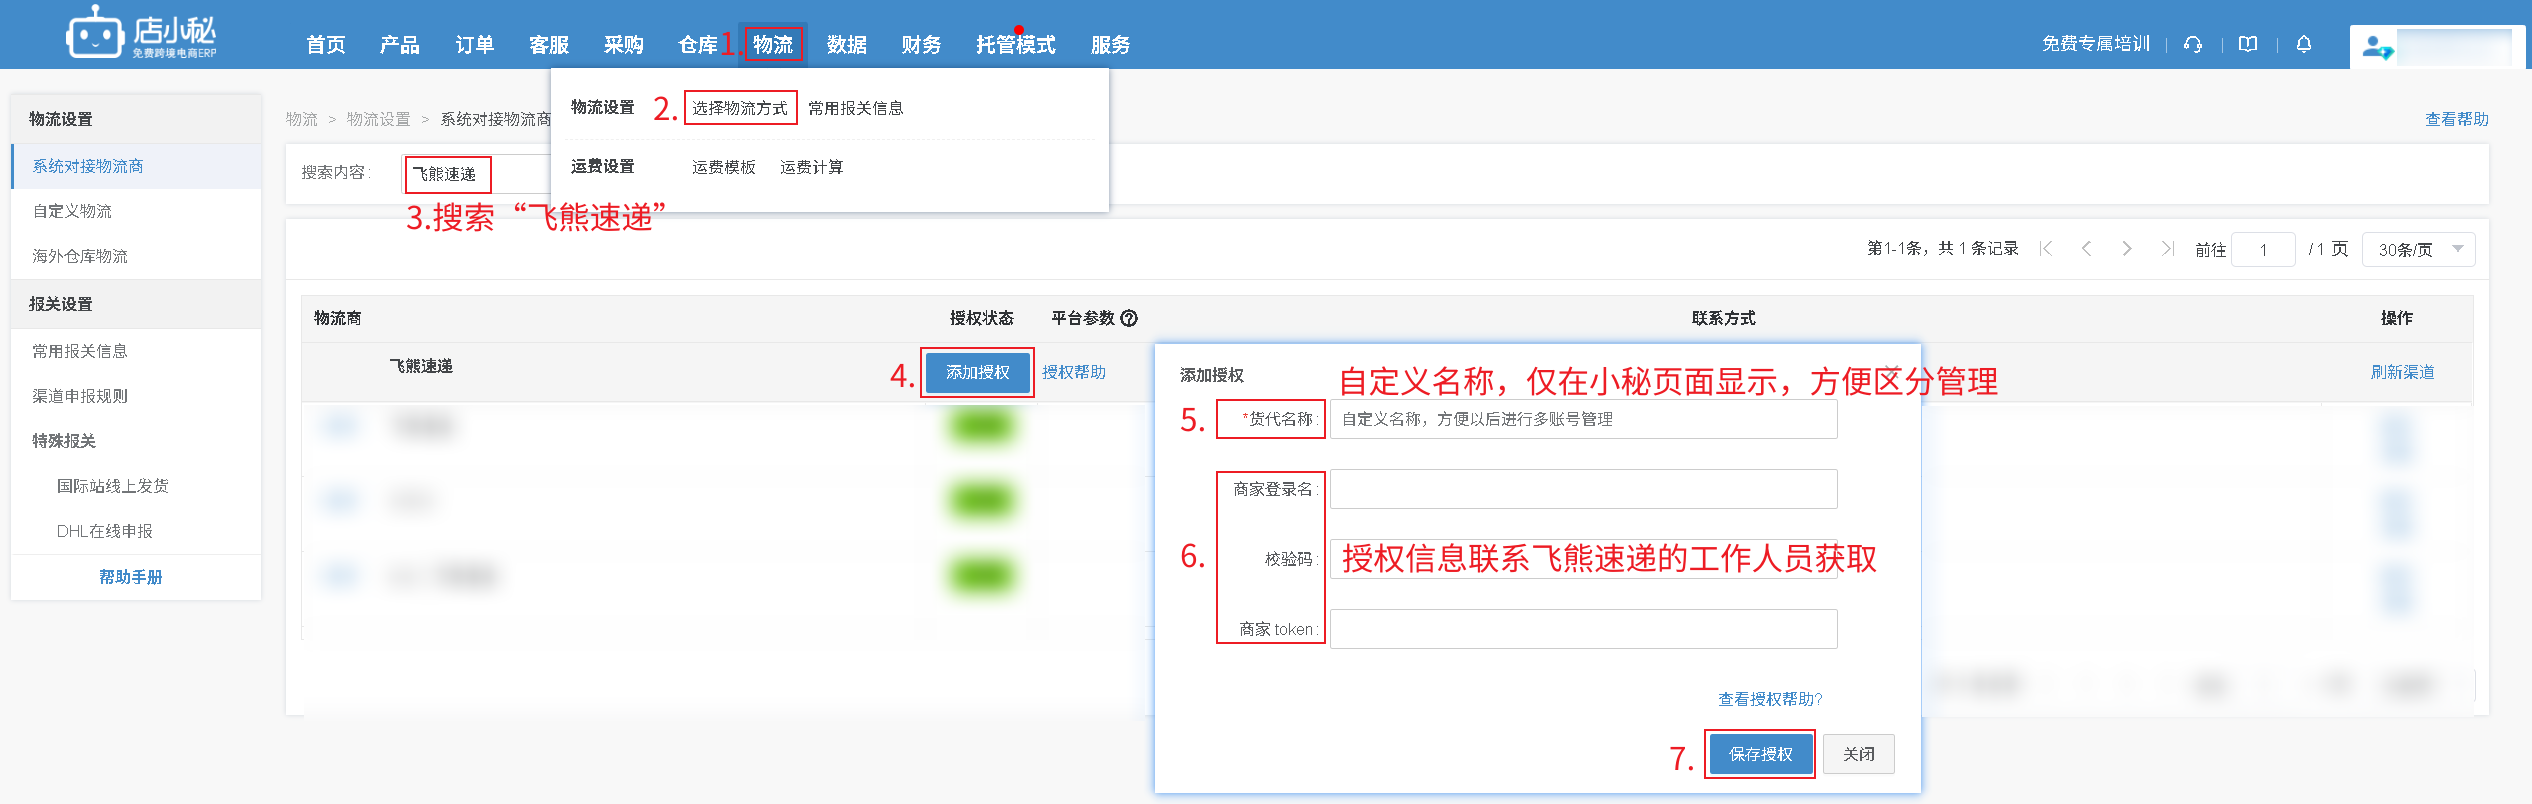Click 添加授权 button for 飞熊速递
Image resolution: width=2532 pixels, height=804 pixels.
pyautogui.click(x=978, y=373)
